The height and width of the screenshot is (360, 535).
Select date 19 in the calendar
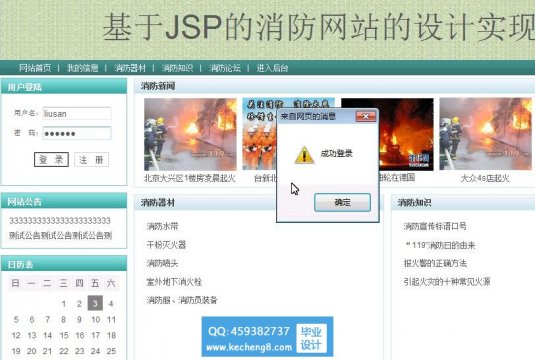click(16, 351)
